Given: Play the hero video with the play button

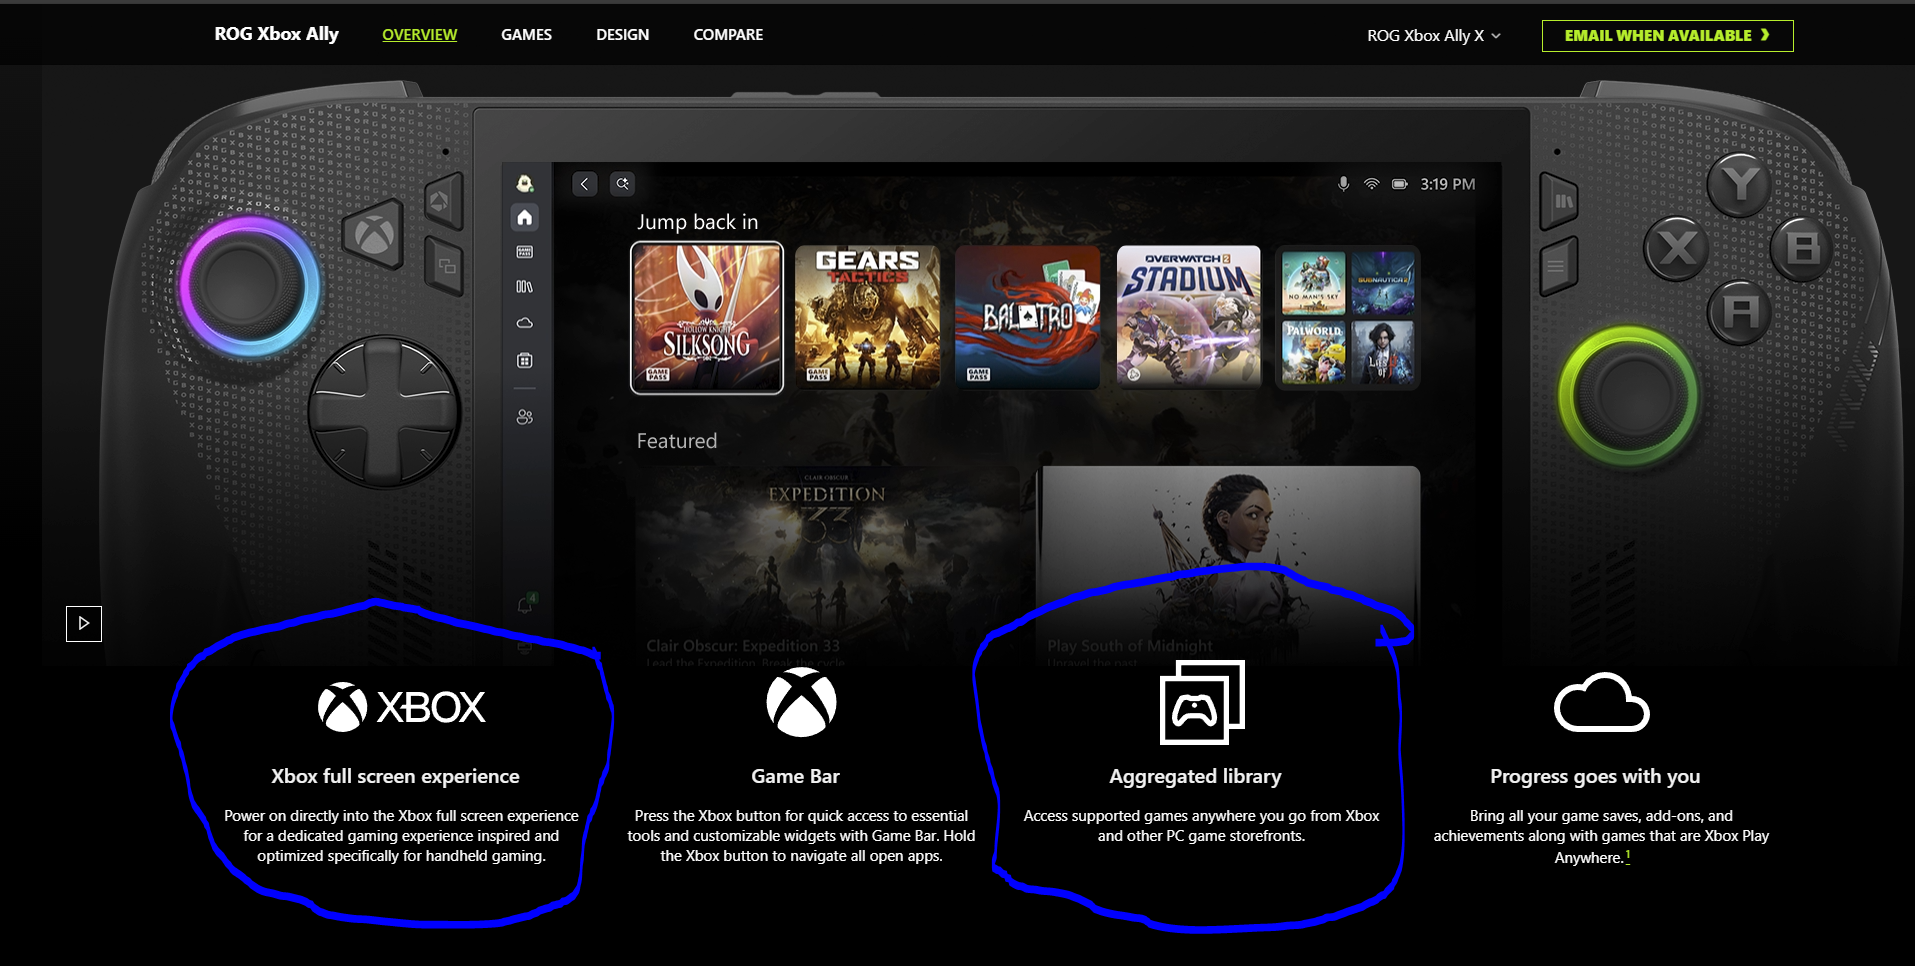Looking at the screenshot, I should click(84, 623).
